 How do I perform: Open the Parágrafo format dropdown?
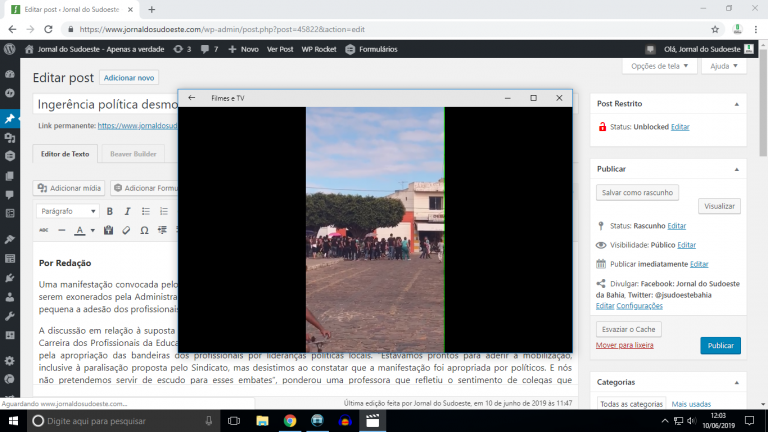tap(68, 211)
